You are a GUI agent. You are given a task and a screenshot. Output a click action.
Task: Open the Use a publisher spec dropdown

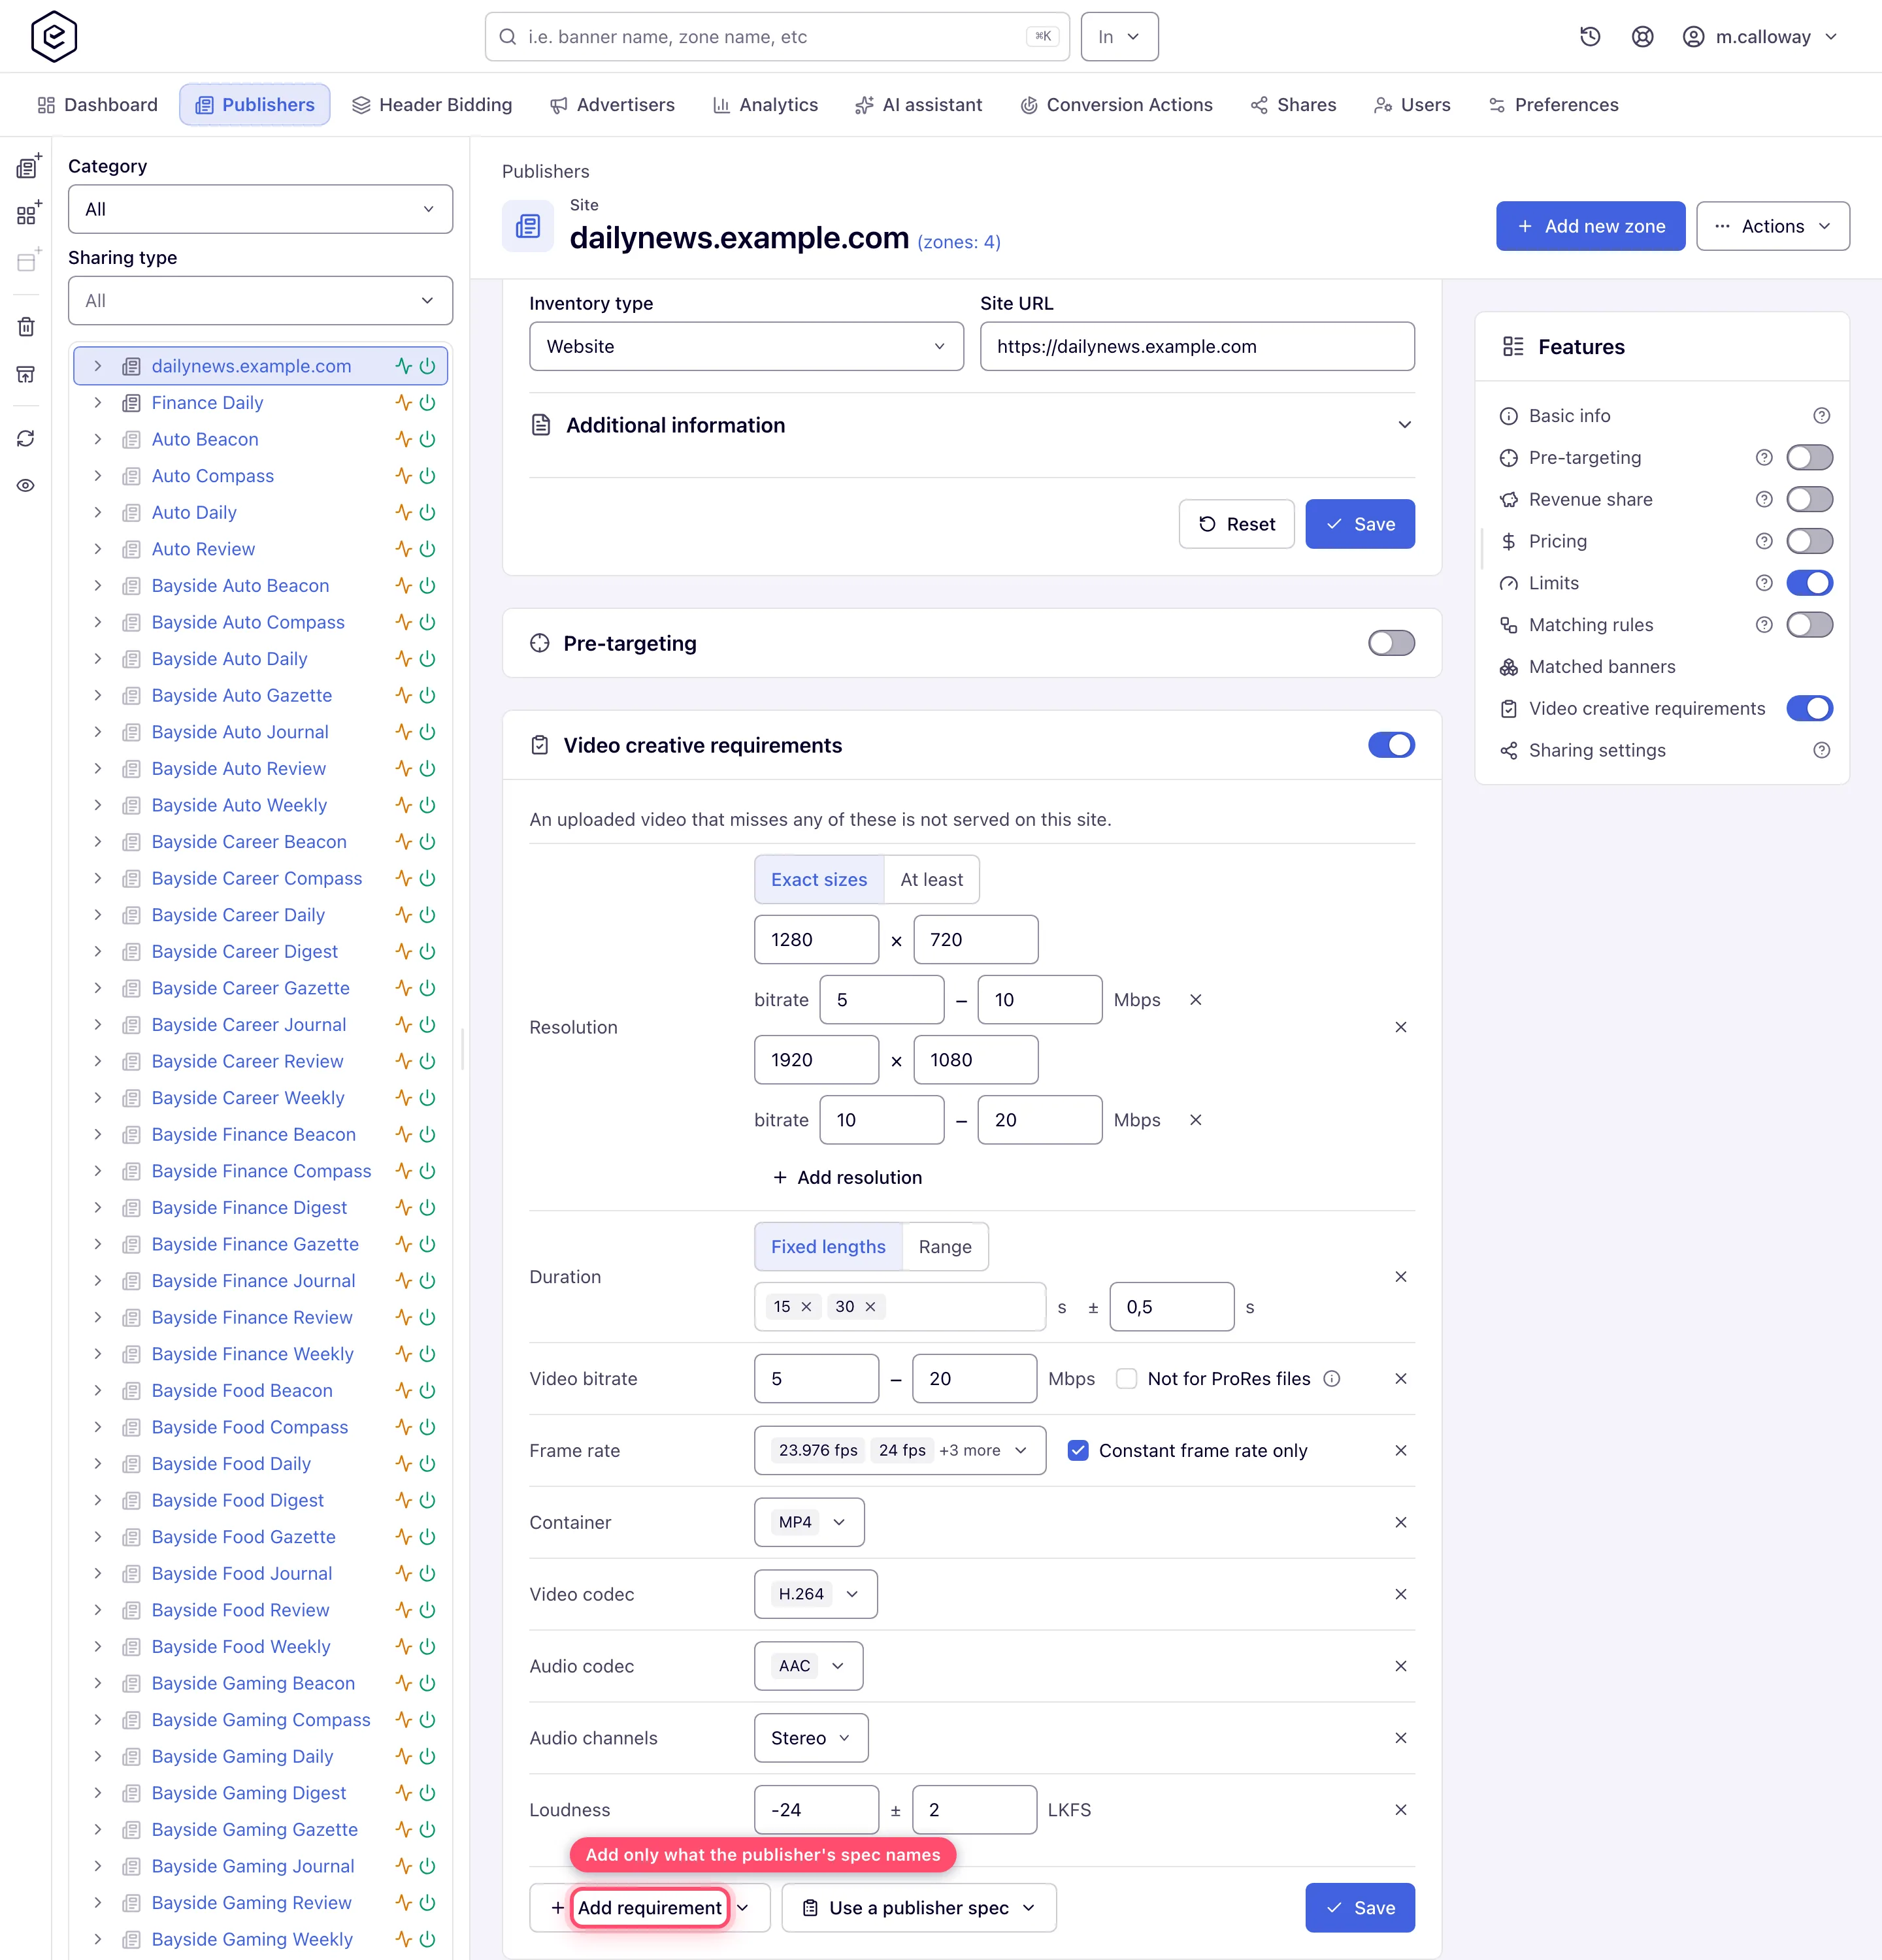918,1908
